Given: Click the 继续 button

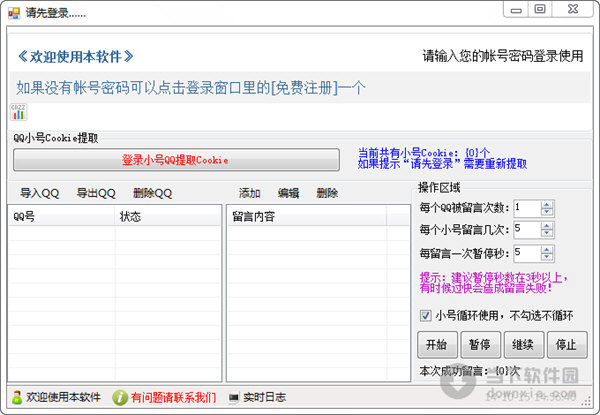Looking at the screenshot, I should [x=523, y=345].
